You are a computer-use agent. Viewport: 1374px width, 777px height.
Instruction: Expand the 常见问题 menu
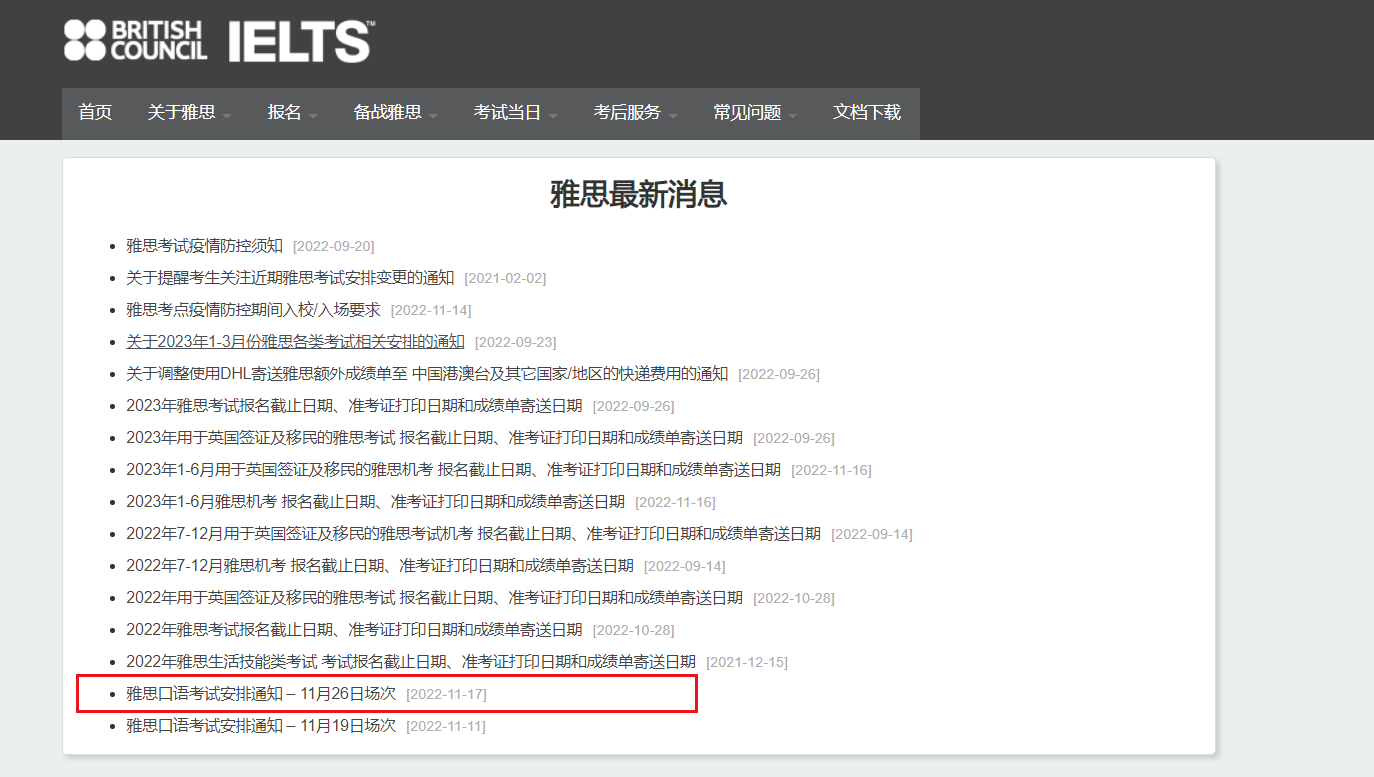(755, 113)
